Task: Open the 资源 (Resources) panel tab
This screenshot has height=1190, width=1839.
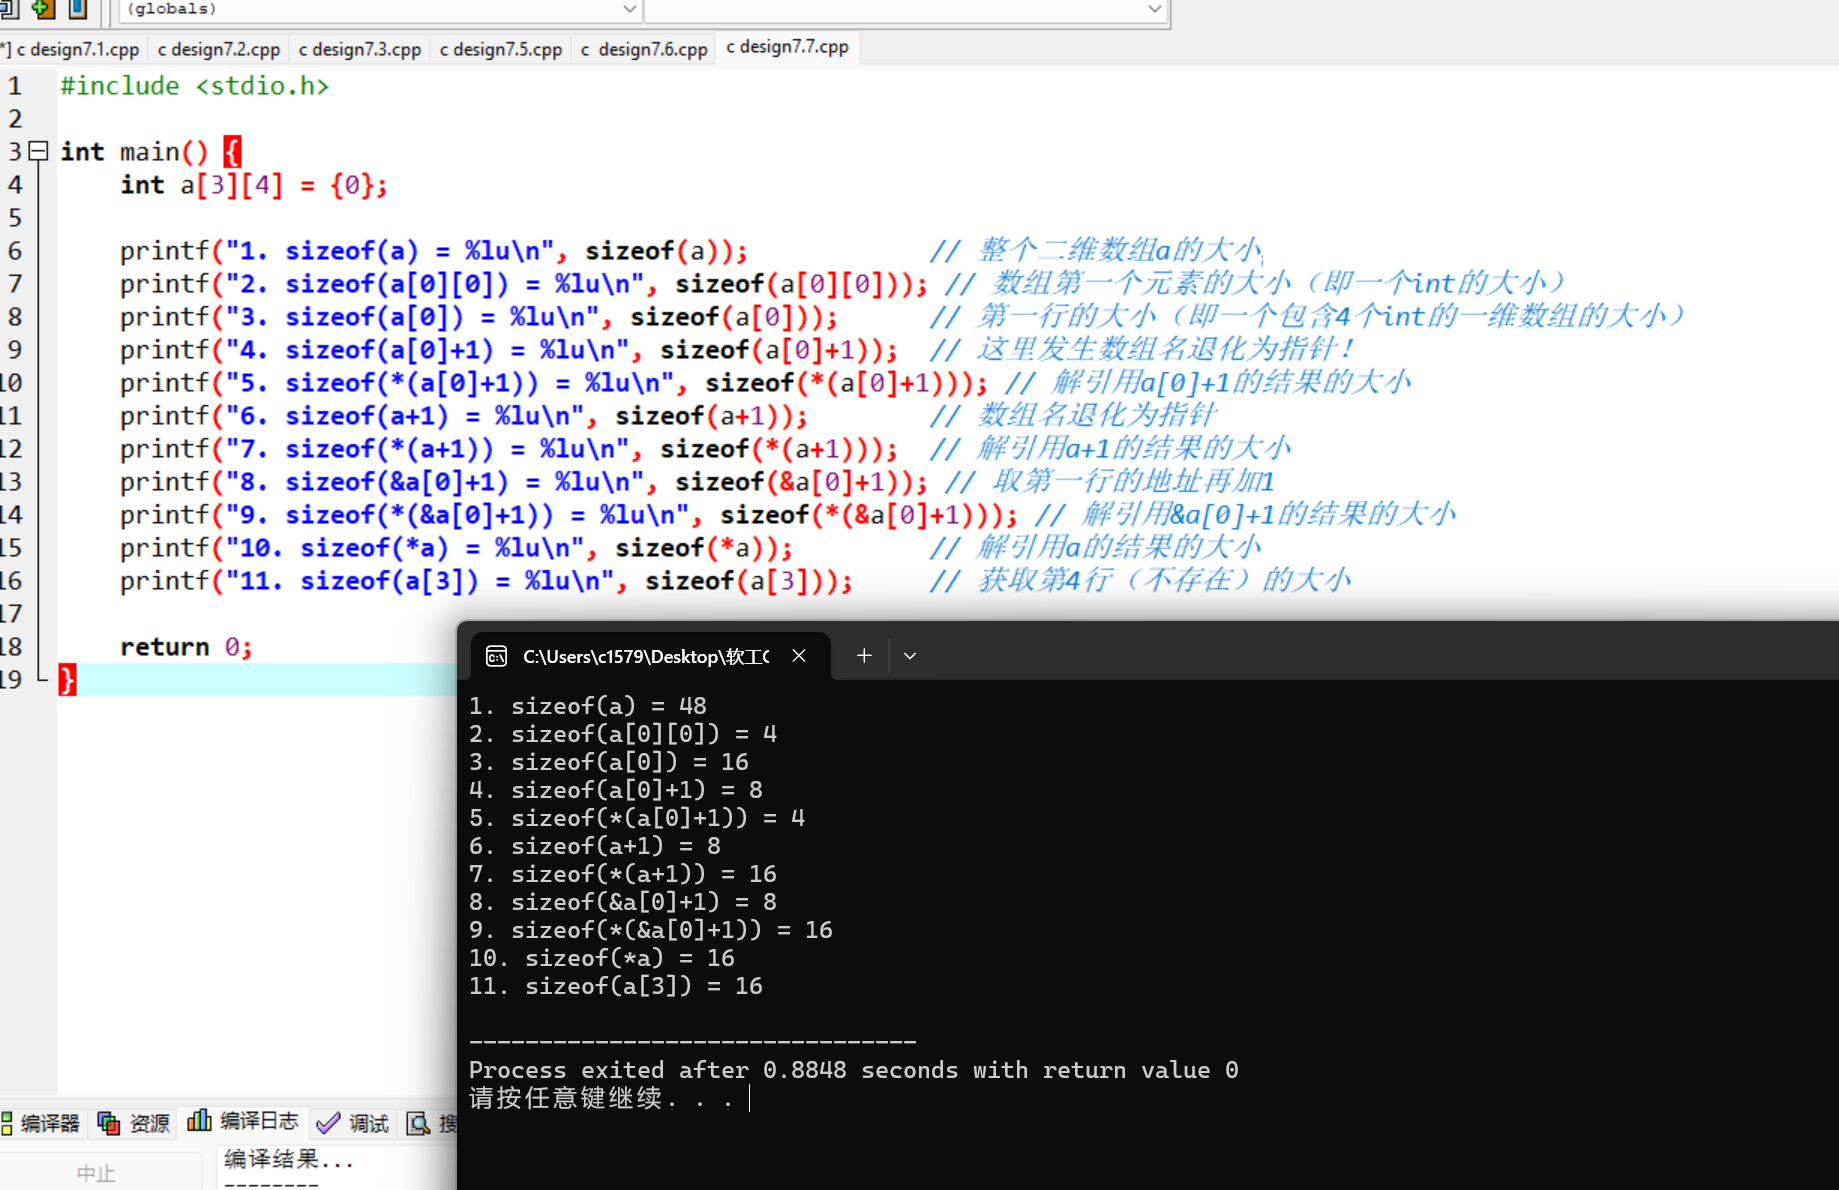Action: pos(134,1123)
